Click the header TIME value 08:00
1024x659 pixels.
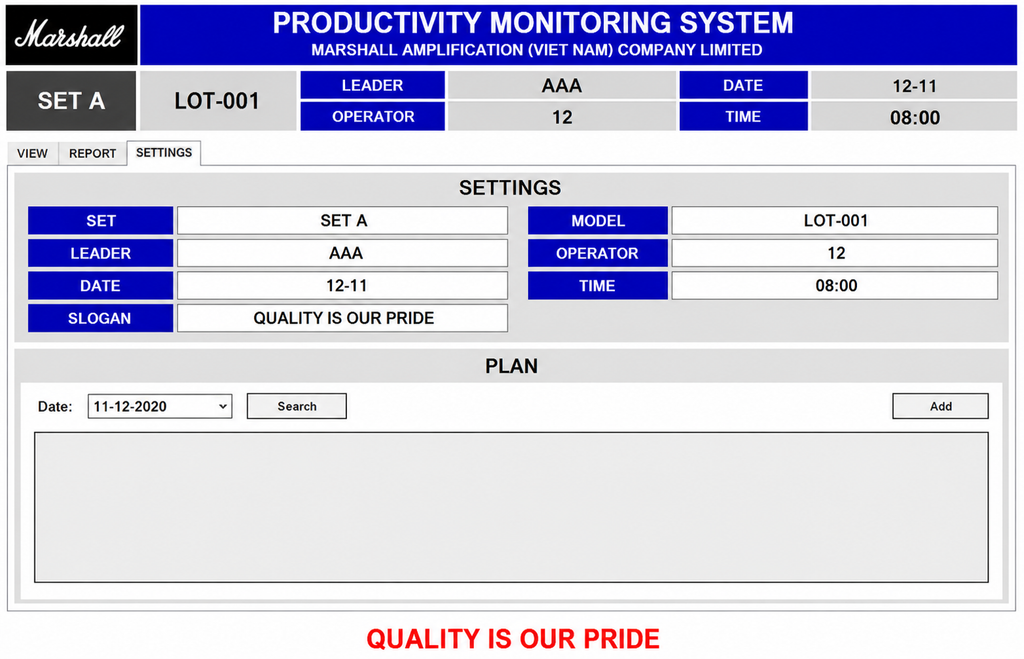coord(914,118)
